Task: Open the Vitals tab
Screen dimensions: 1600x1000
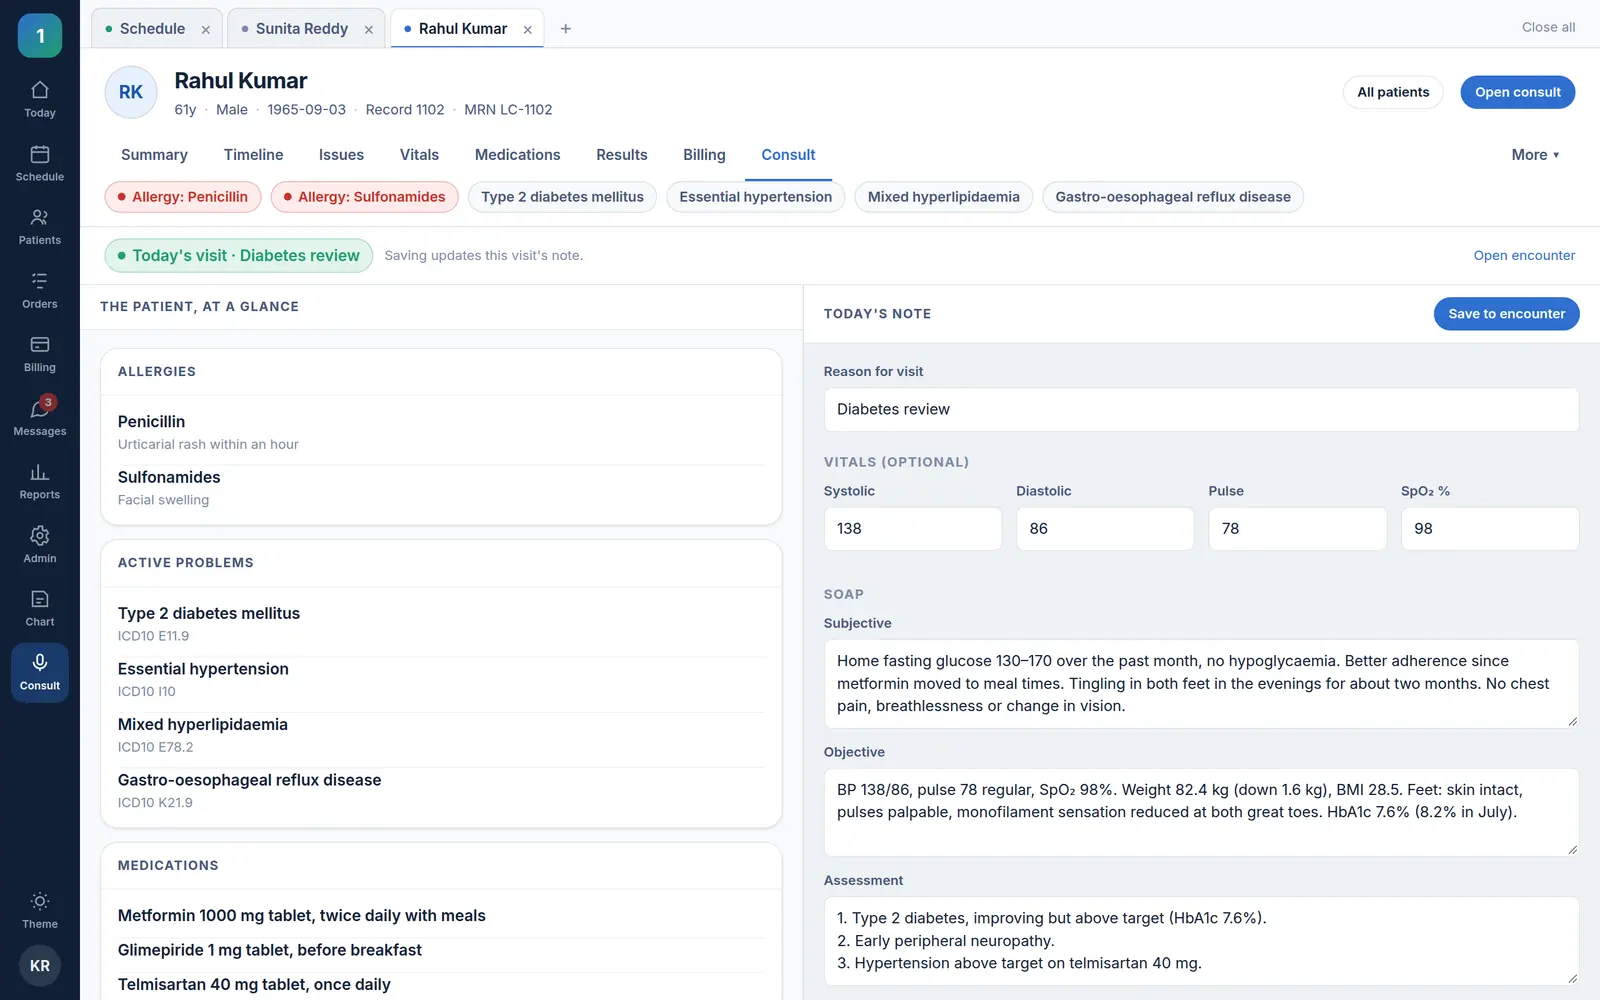Action: point(419,155)
